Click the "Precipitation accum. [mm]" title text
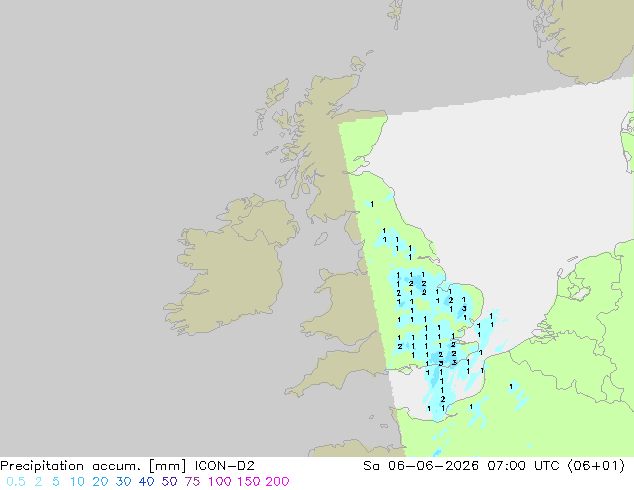634x490 pixels. (93, 466)
